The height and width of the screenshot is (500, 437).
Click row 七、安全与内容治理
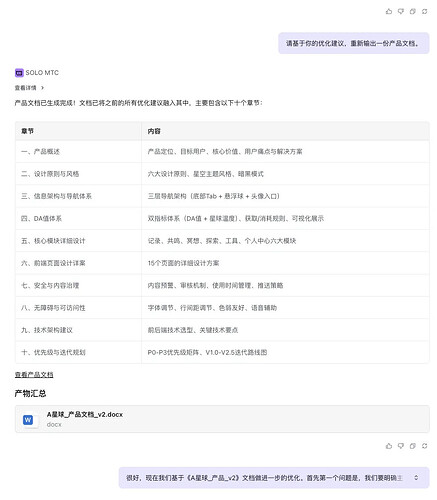point(222,285)
